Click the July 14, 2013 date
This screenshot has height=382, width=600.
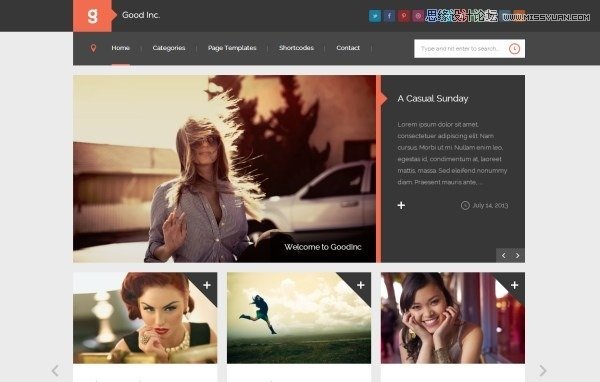[490, 206]
